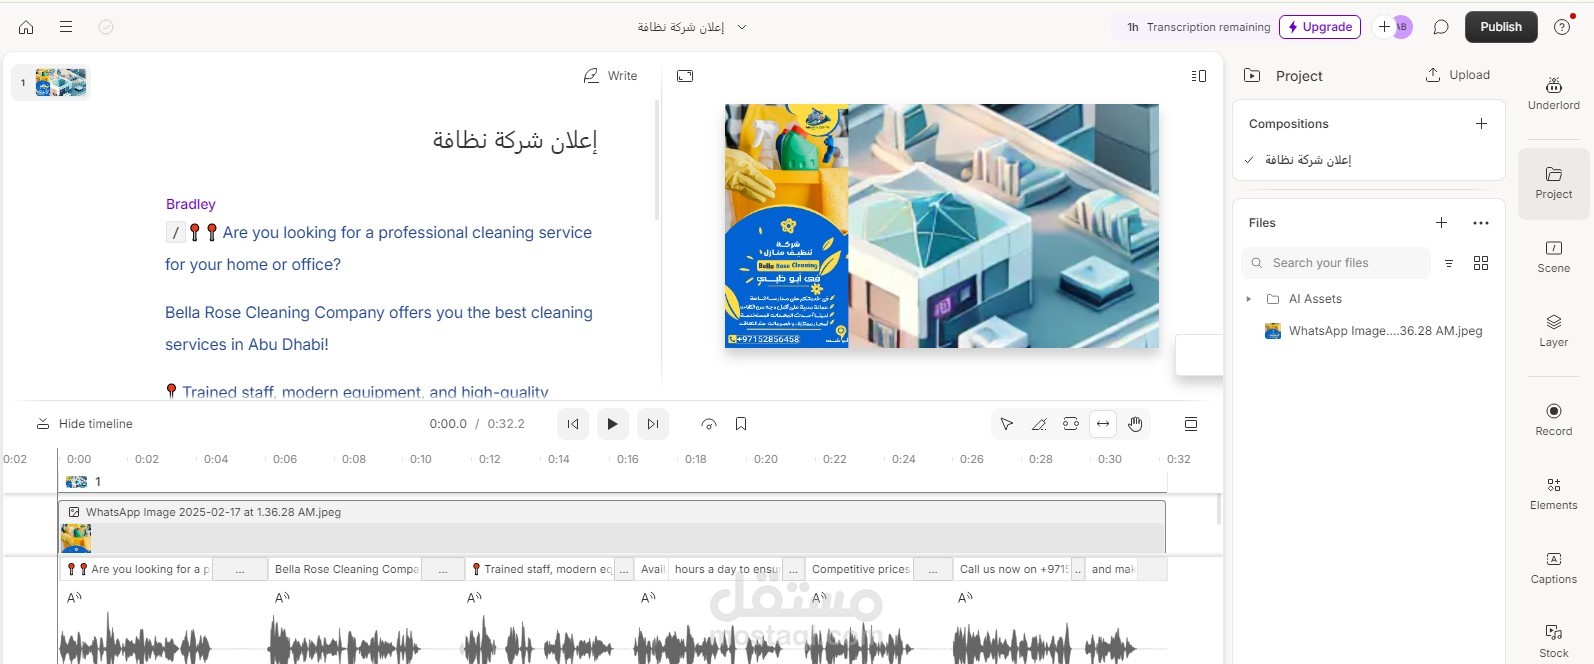The width and height of the screenshot is (1594, 664).
Task: Open the Files more options menu
Action: pyautogui.click(x=1481, y=223)
